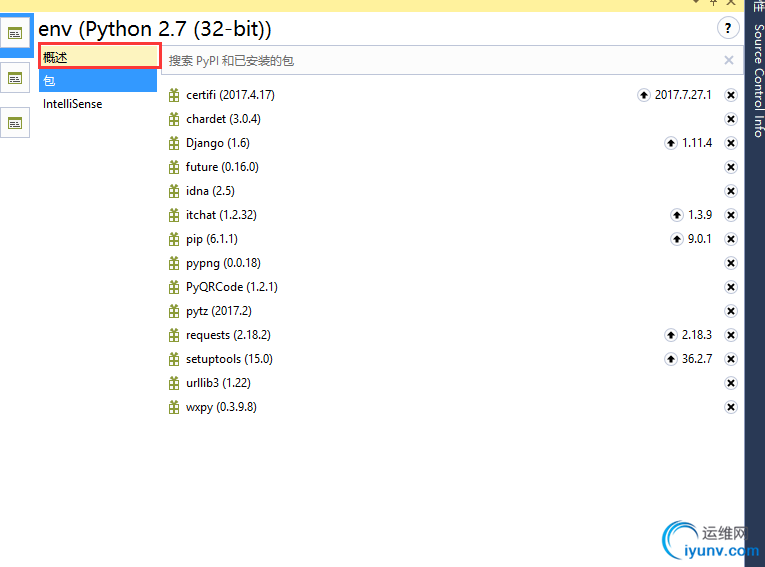The height and width of the screenshot is (567, 765).
Task: Switch to the 包 packages tab
Action: click(x=98, y=81)
